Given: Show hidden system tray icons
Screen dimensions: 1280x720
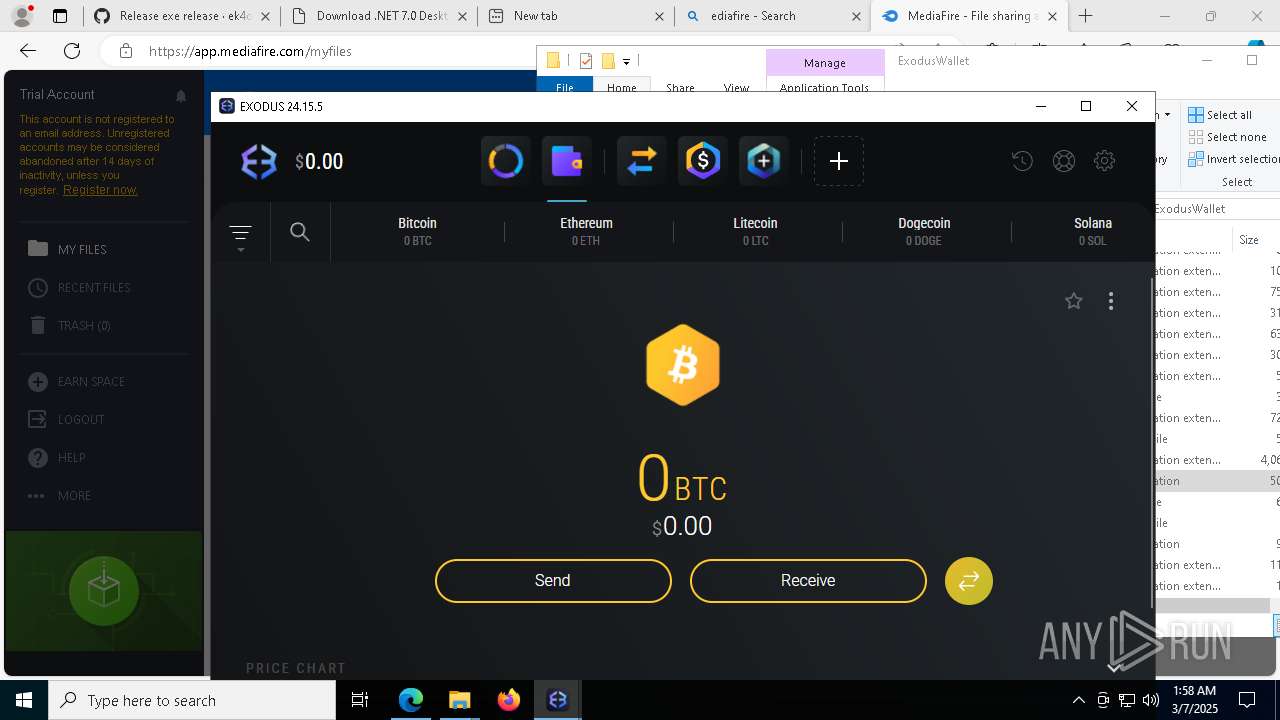Looking at the screenshot, I should 1078,700.
